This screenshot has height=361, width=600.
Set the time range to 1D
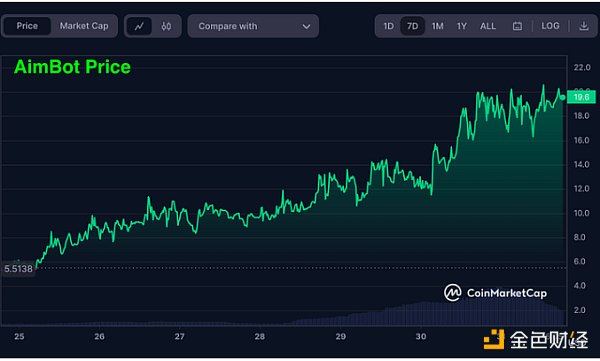[388, 26]
